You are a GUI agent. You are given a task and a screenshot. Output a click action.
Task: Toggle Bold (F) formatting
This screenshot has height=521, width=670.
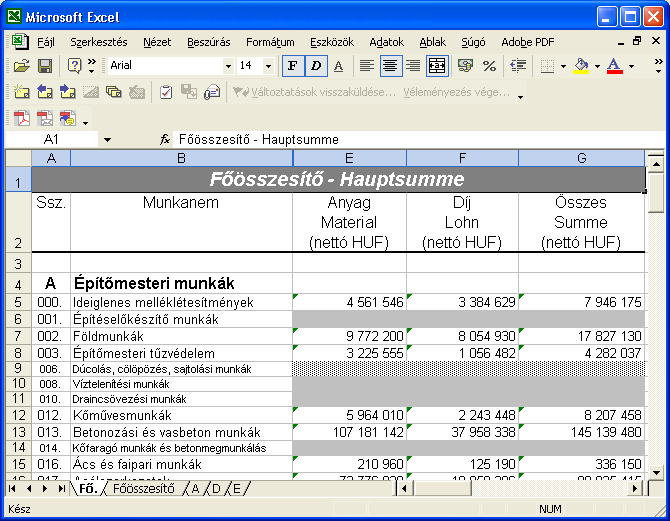(293, 66)
